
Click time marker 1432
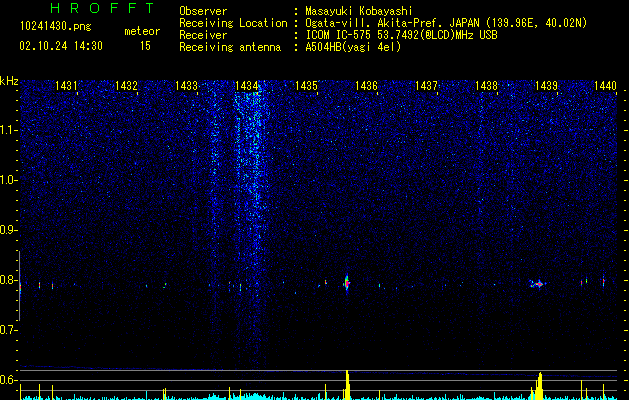click(126, 85)
